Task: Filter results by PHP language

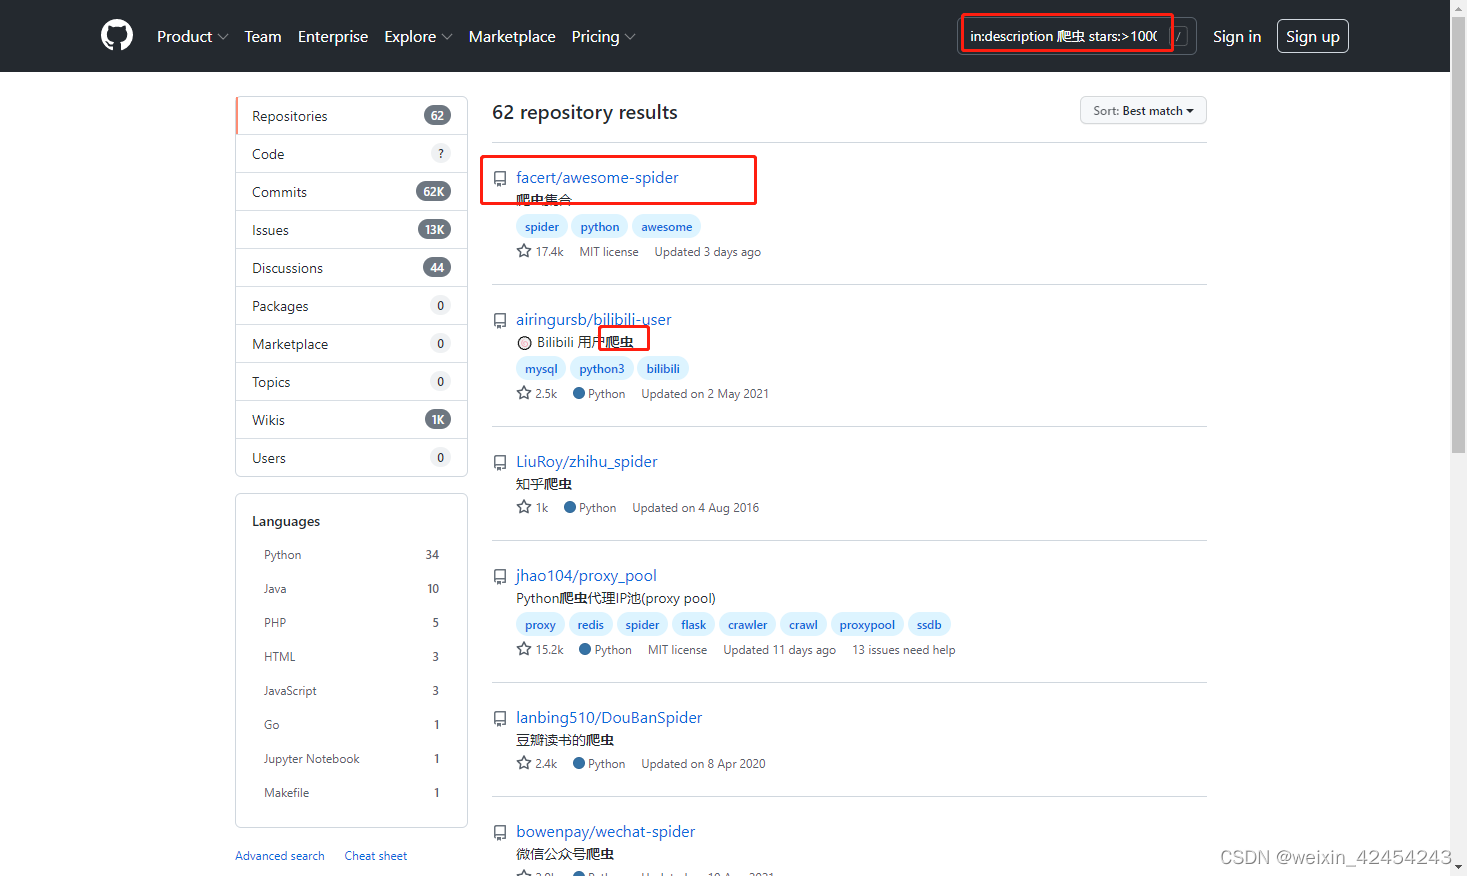Action: coord(351,623)
